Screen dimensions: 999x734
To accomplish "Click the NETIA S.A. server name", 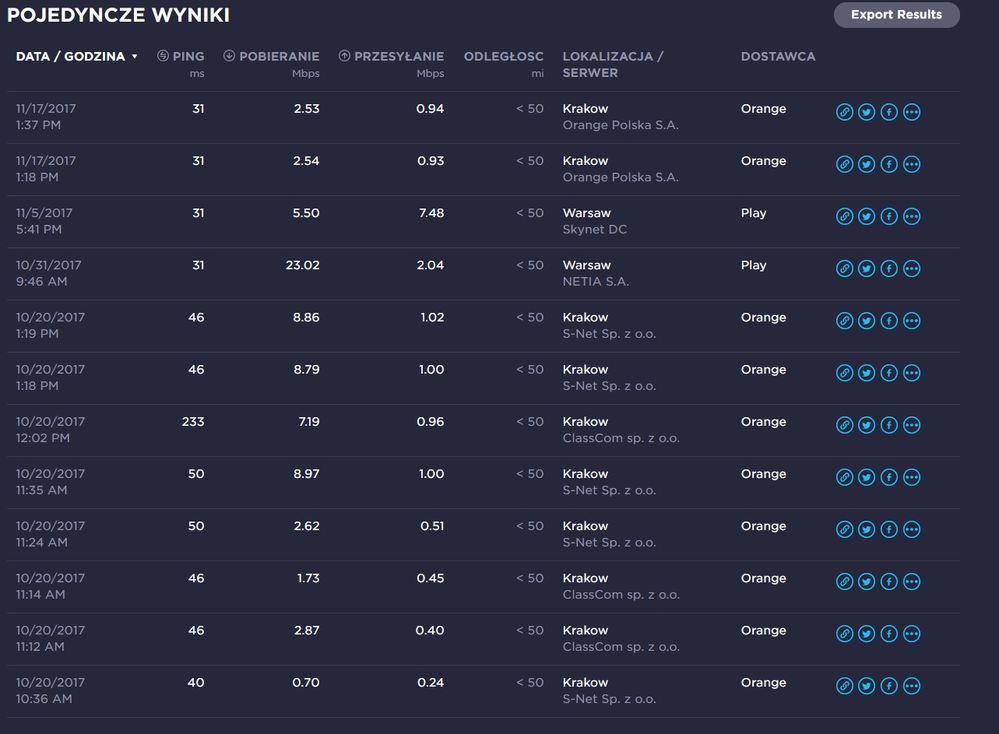I will (596, 282).
